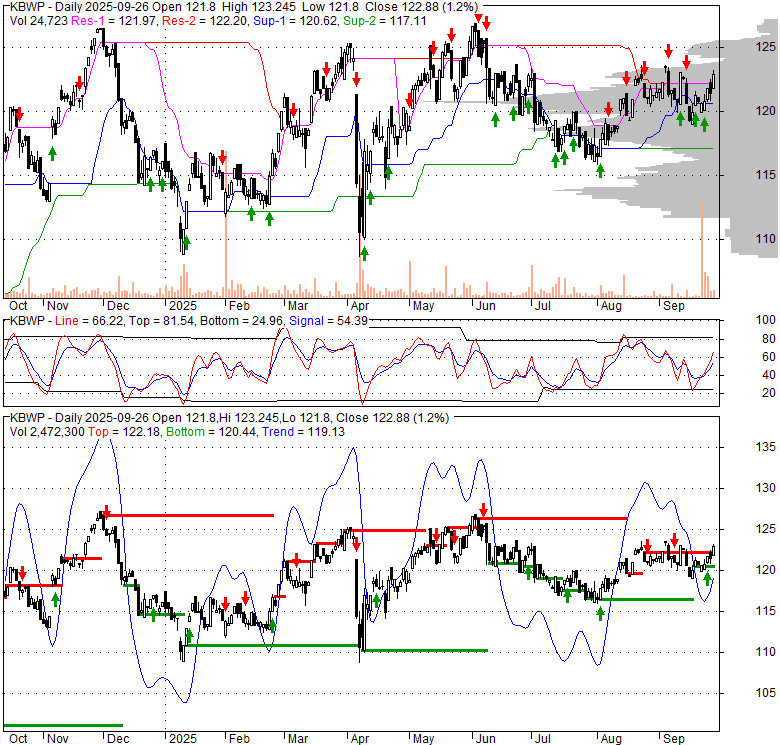Click the 'Sup-1 = 120.62' support label
Viewport: 780px width, 745px height.
click(295, 21)
